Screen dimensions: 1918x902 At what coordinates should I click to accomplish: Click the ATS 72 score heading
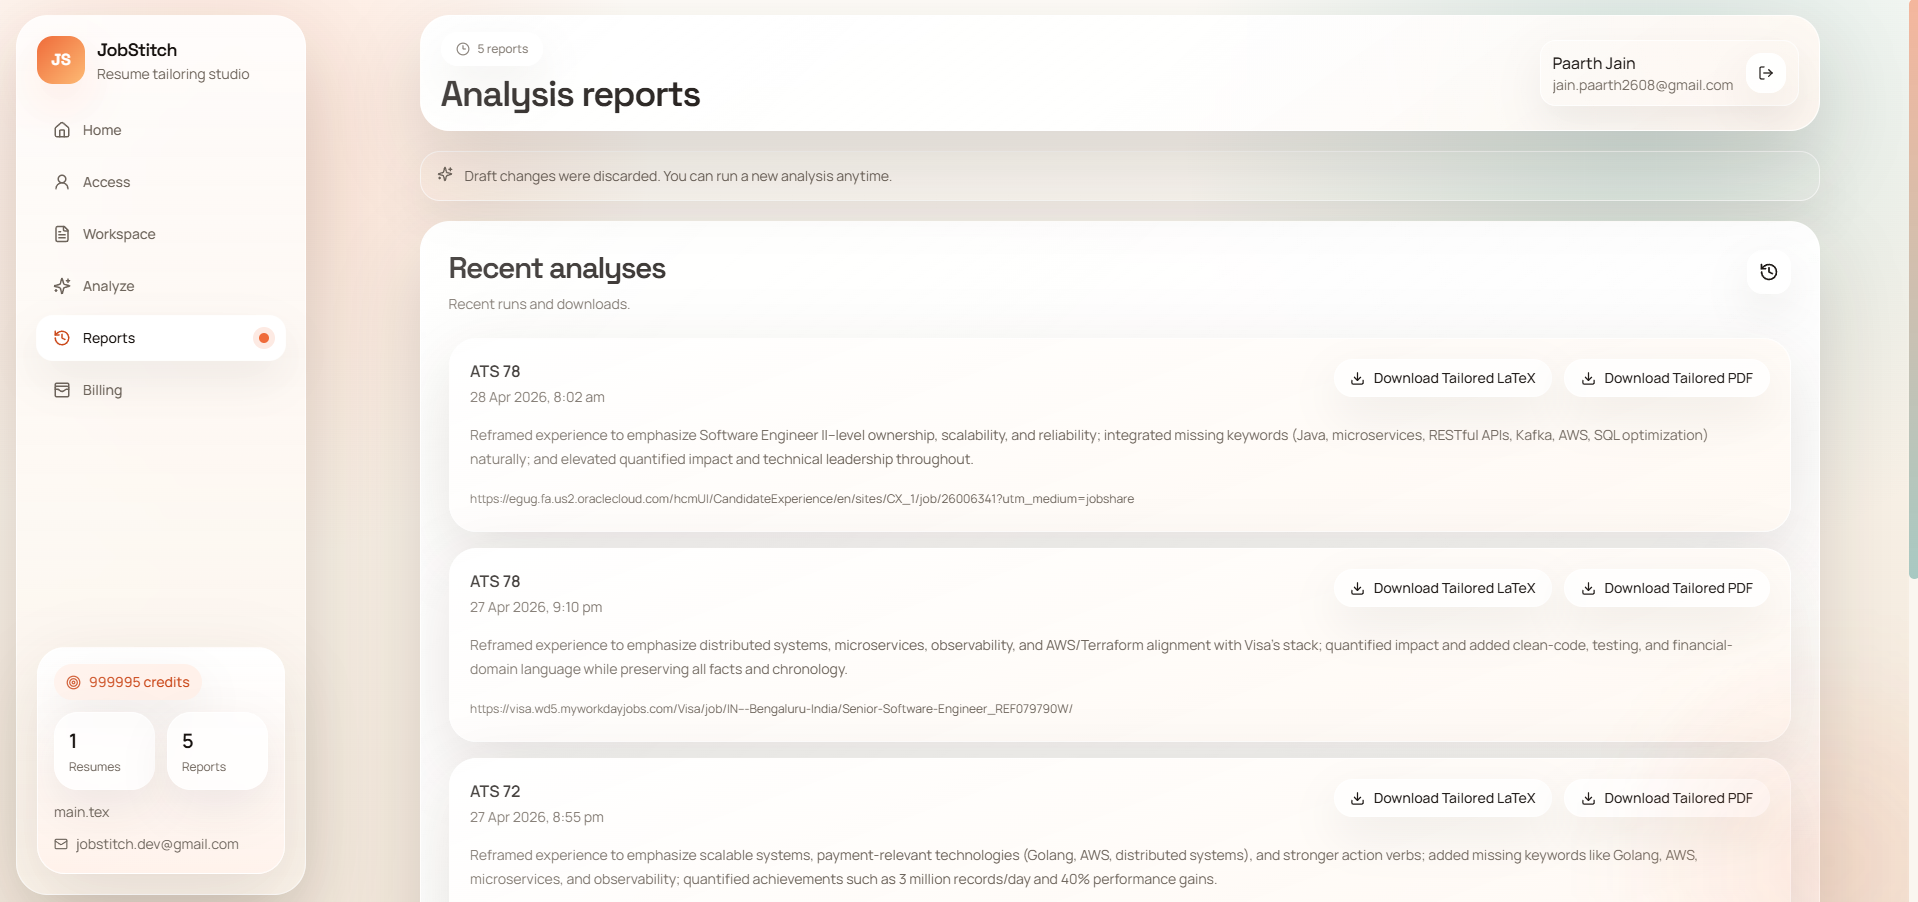(x=495, y=791)
